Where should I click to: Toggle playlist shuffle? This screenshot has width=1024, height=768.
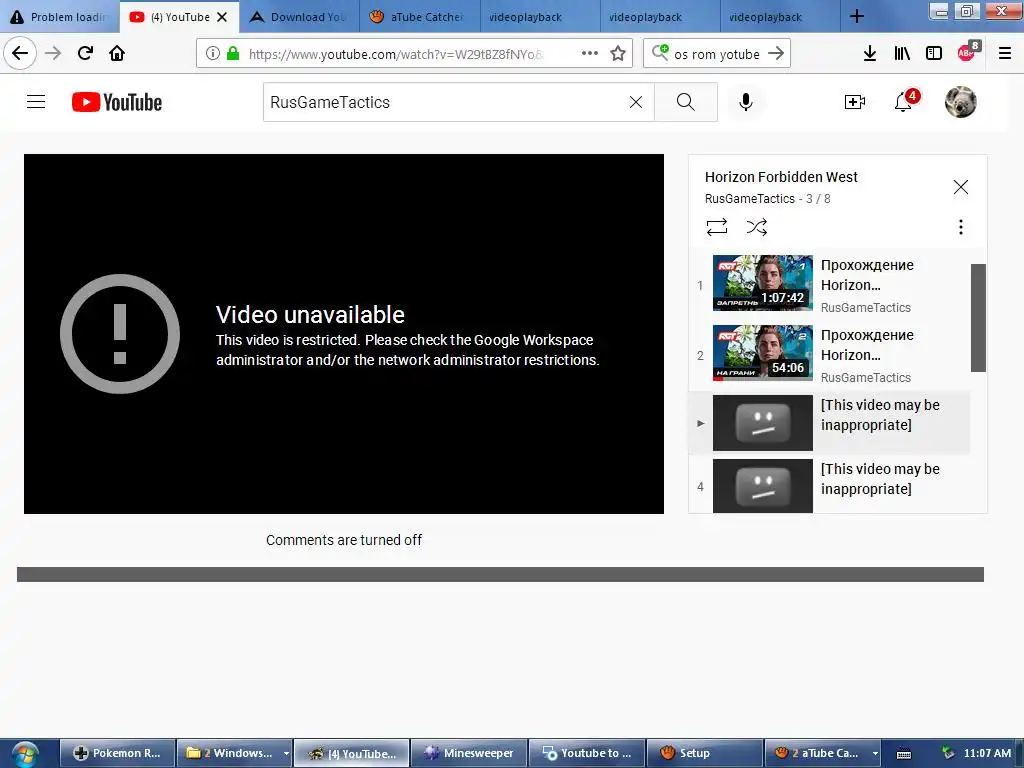click(x=756, y=227)
